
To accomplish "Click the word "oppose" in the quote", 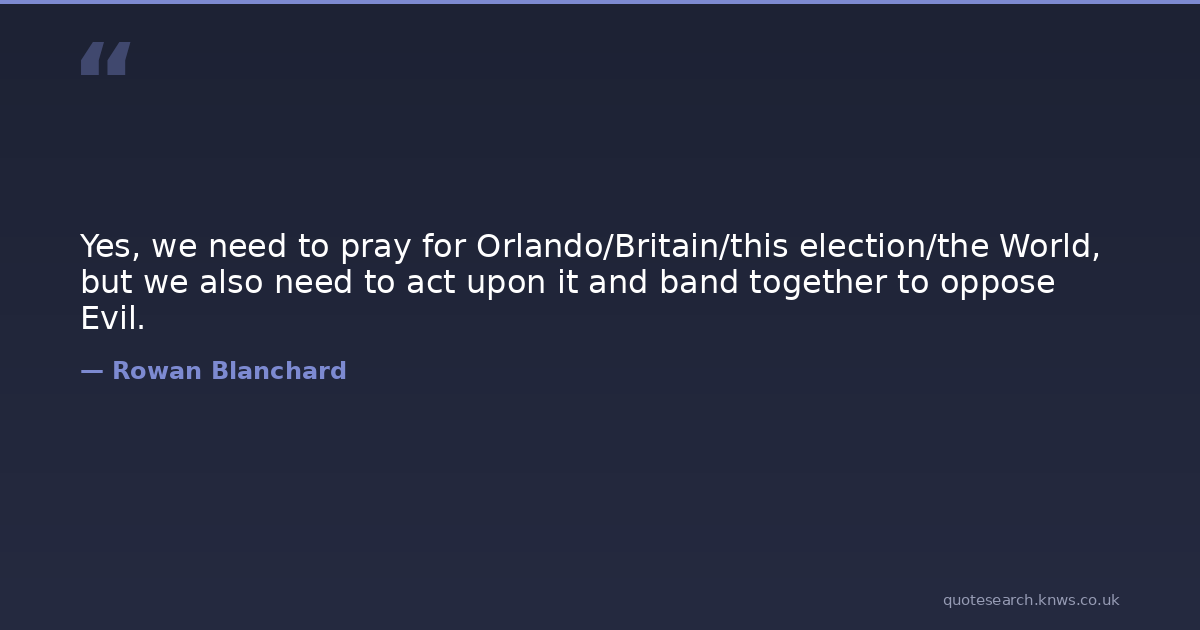I will tap(997, 284).
